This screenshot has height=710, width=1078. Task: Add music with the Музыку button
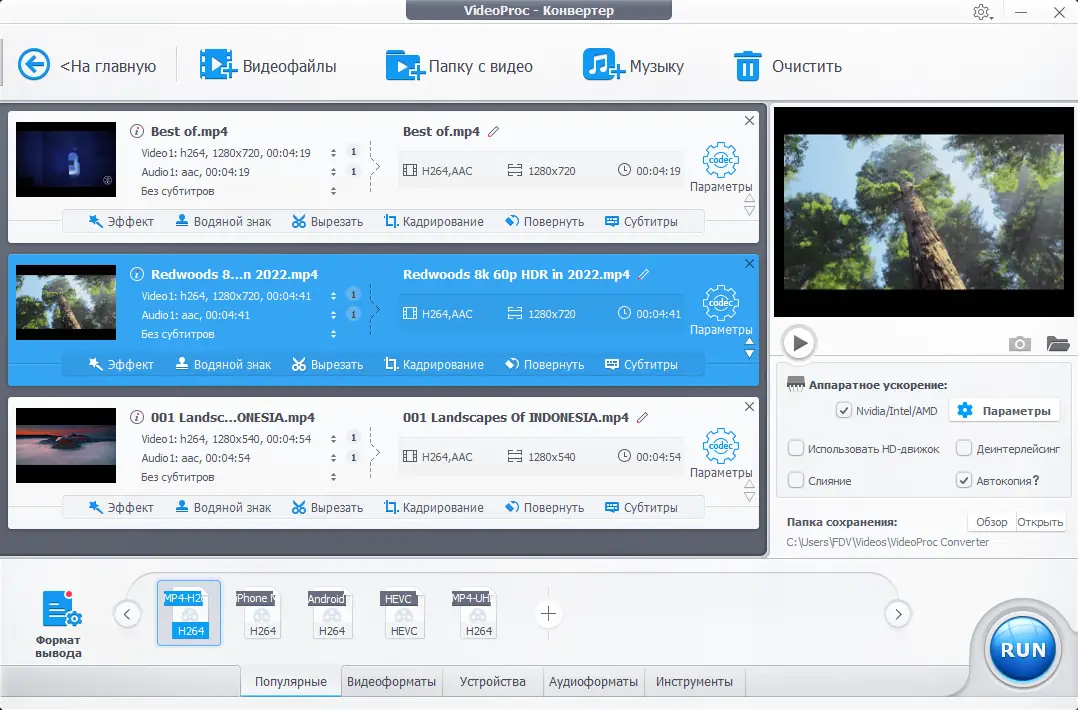(633, 65)
